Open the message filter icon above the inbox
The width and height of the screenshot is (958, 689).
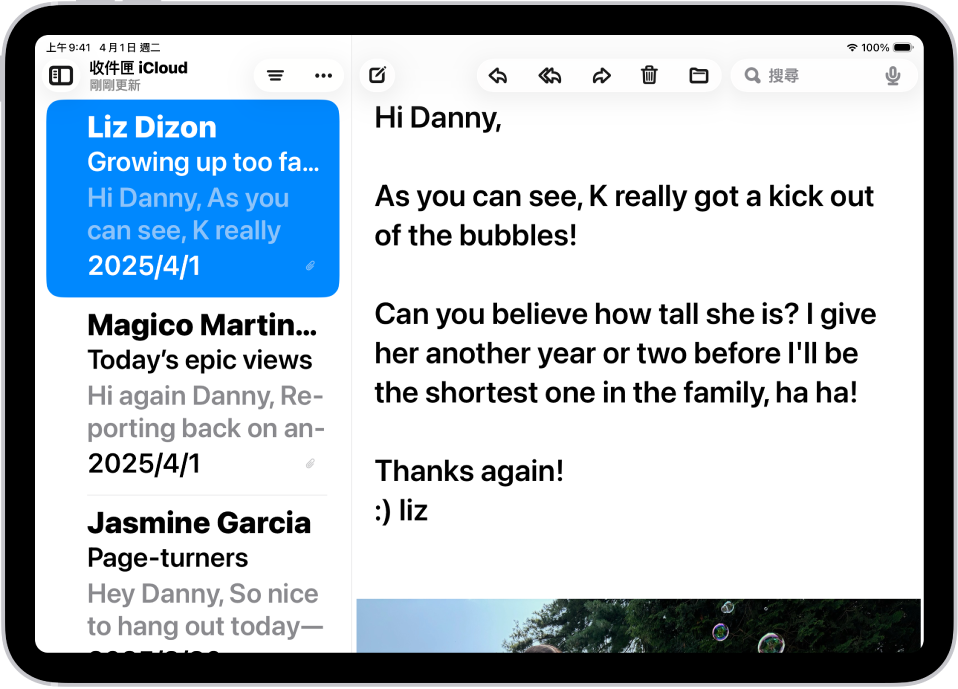(x=275, y=74)
